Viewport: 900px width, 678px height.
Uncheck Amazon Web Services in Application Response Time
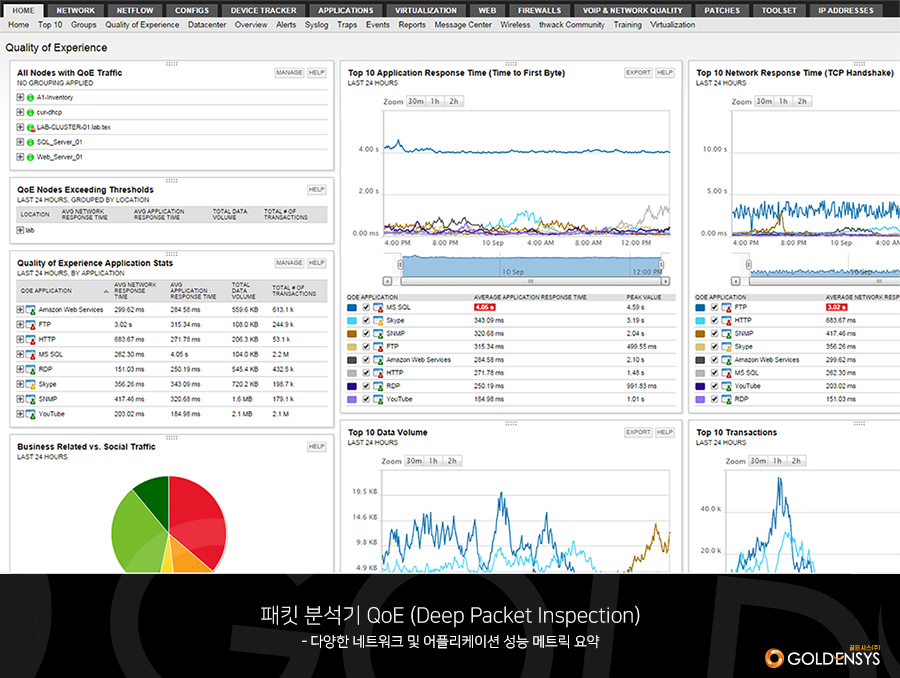(366, 361)
